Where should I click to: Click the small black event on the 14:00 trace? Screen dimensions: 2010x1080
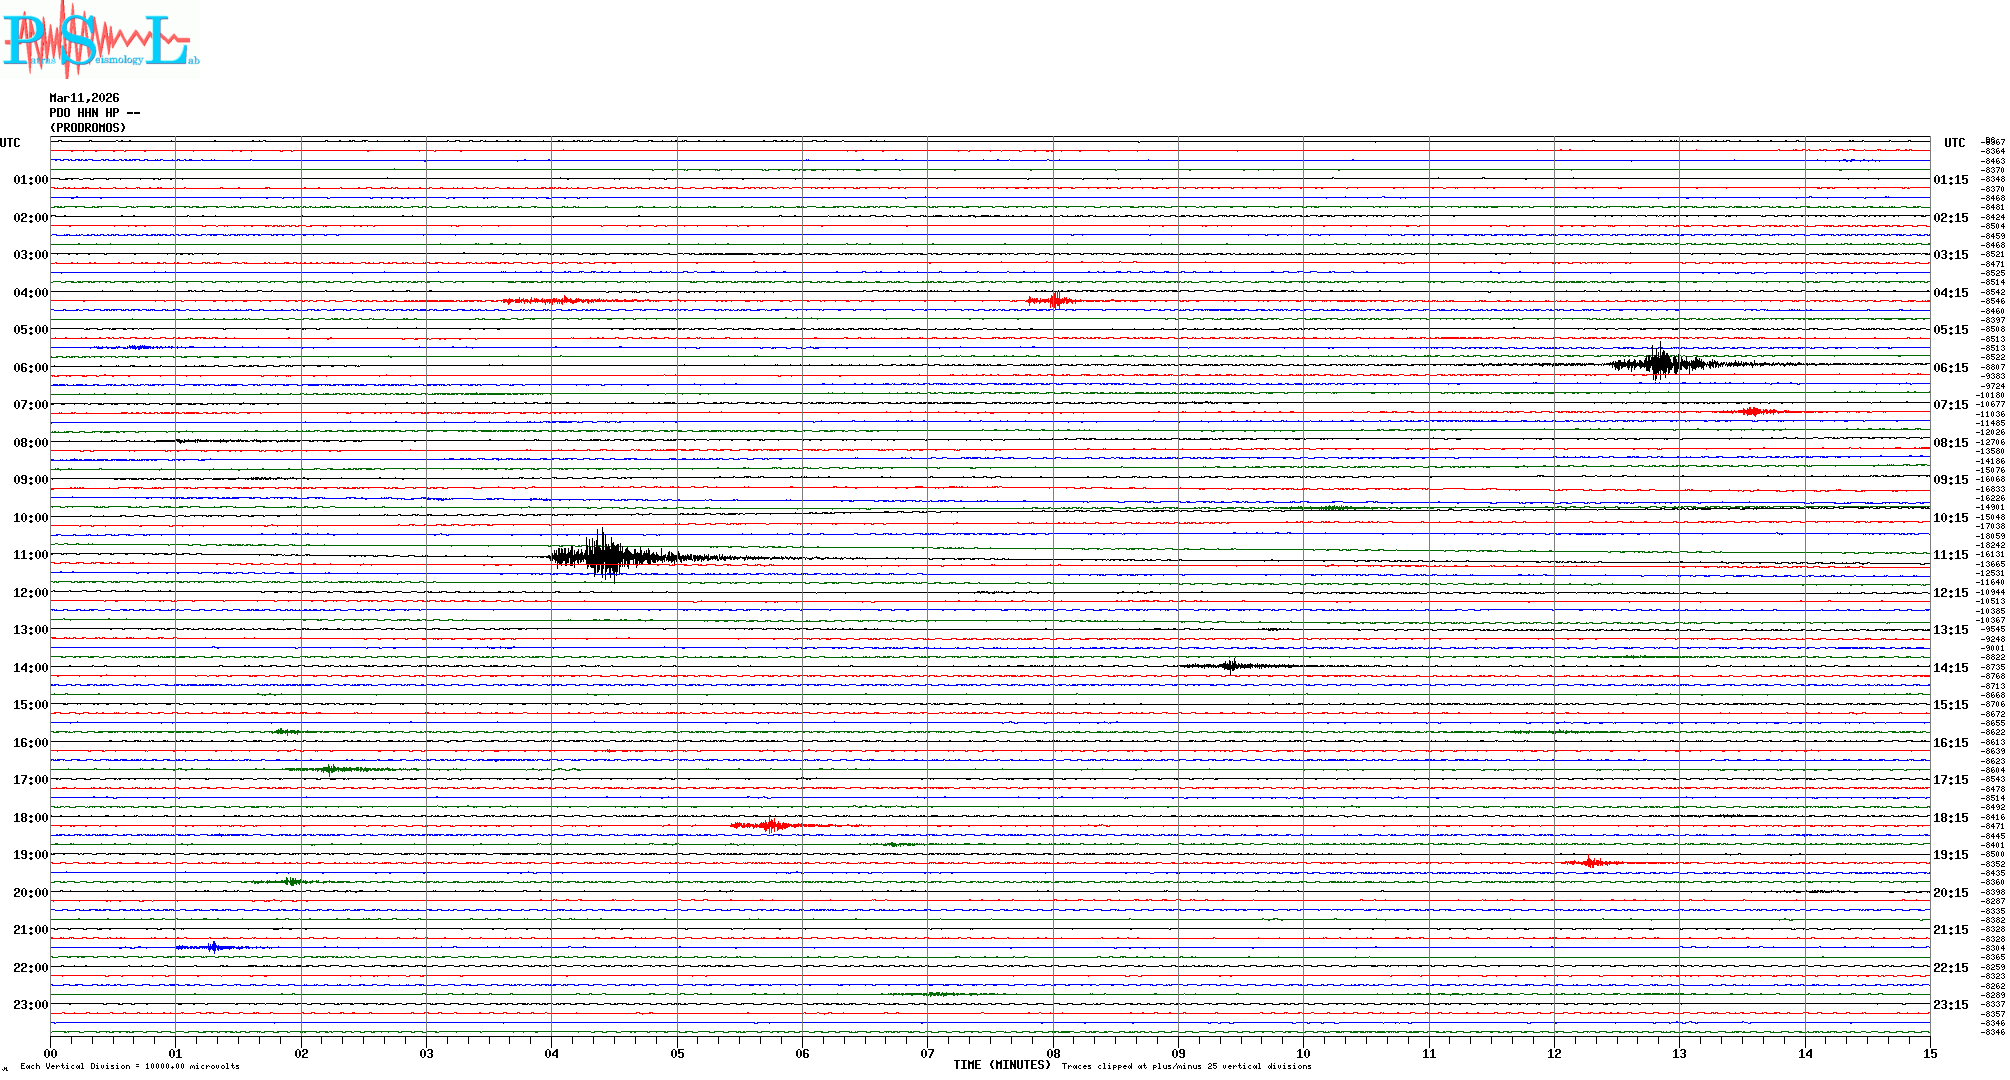(1231, 666)
